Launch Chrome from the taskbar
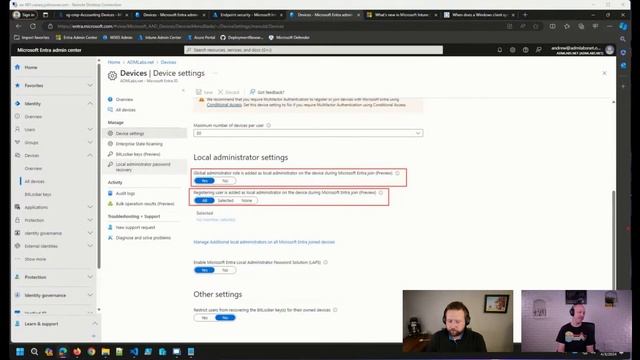 tap(91, 351)
